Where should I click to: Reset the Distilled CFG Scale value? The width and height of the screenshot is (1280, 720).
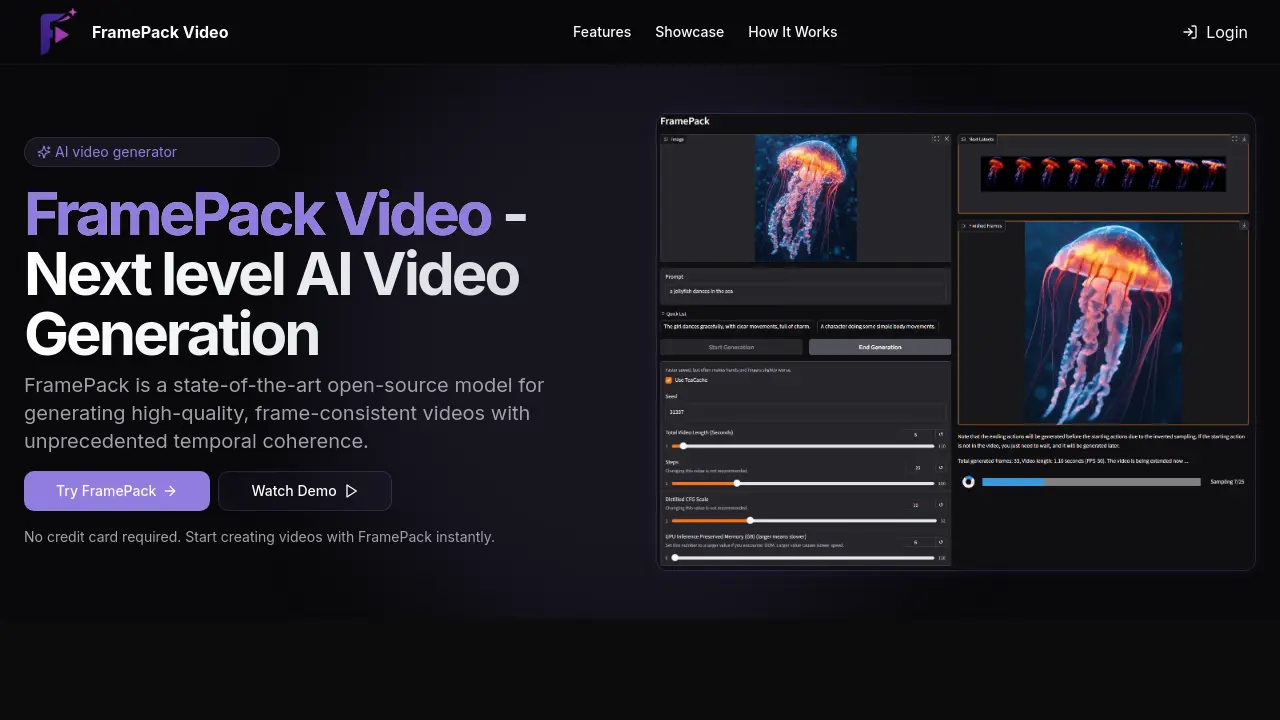(x=940, y=505)
